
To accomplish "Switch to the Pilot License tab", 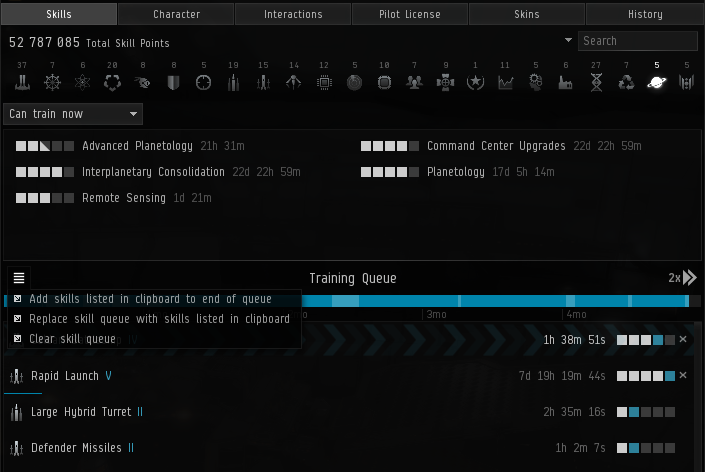I will (410, 14).
